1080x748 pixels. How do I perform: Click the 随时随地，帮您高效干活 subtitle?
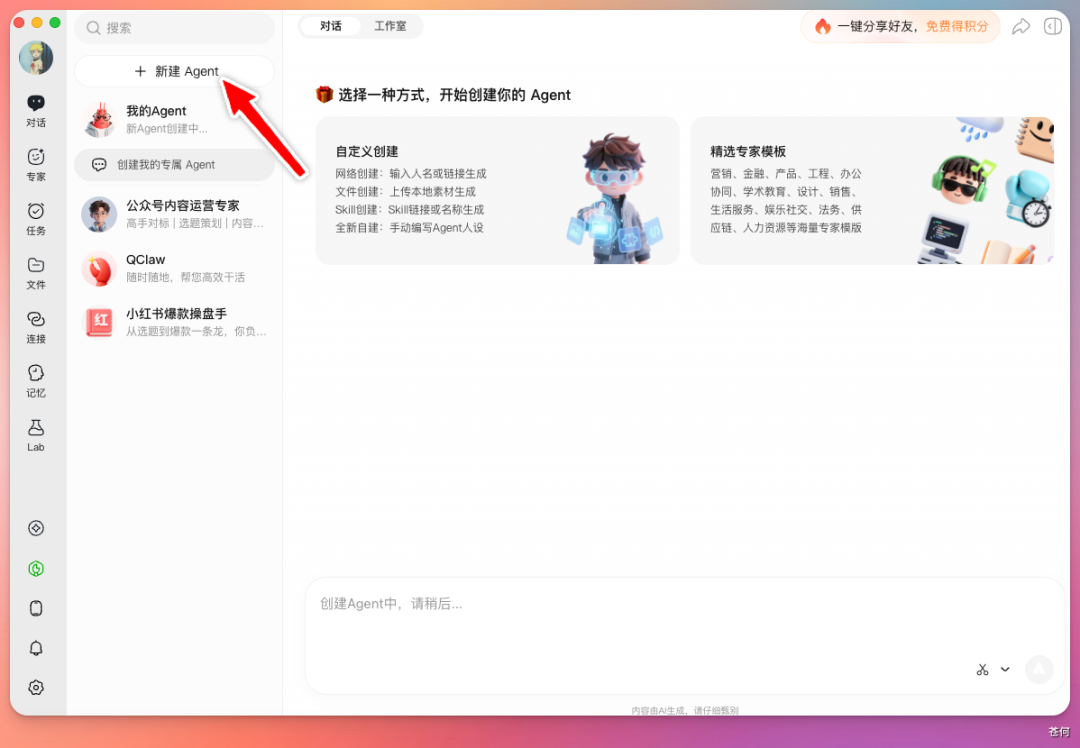(x=185, y=277)
